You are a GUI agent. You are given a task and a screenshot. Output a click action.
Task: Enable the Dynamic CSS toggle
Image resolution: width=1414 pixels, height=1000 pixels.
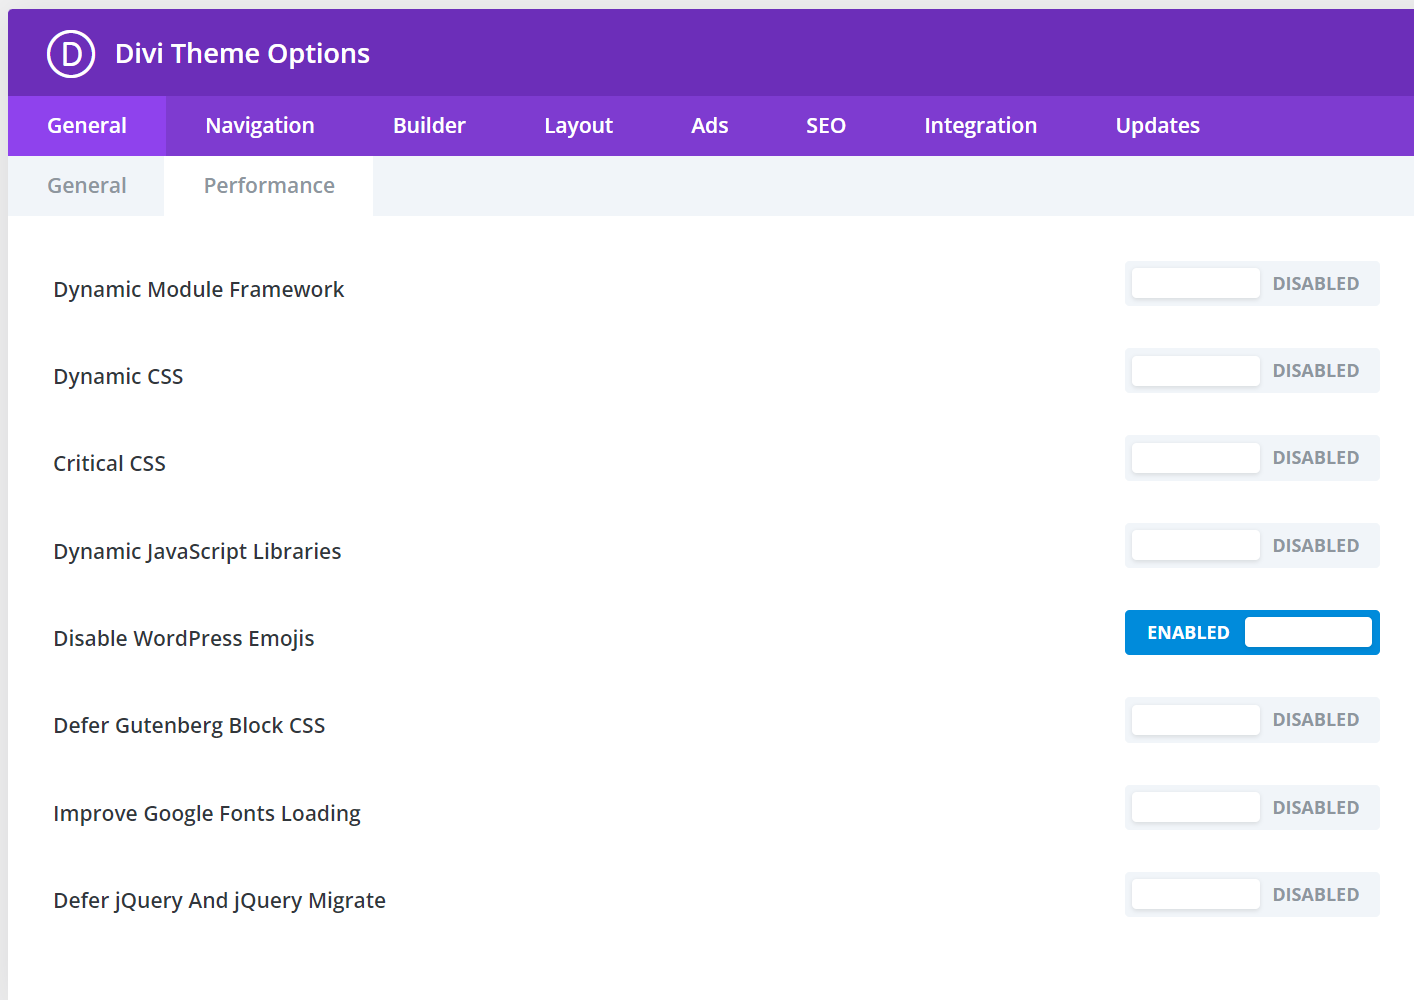[x=1252, y=371]
